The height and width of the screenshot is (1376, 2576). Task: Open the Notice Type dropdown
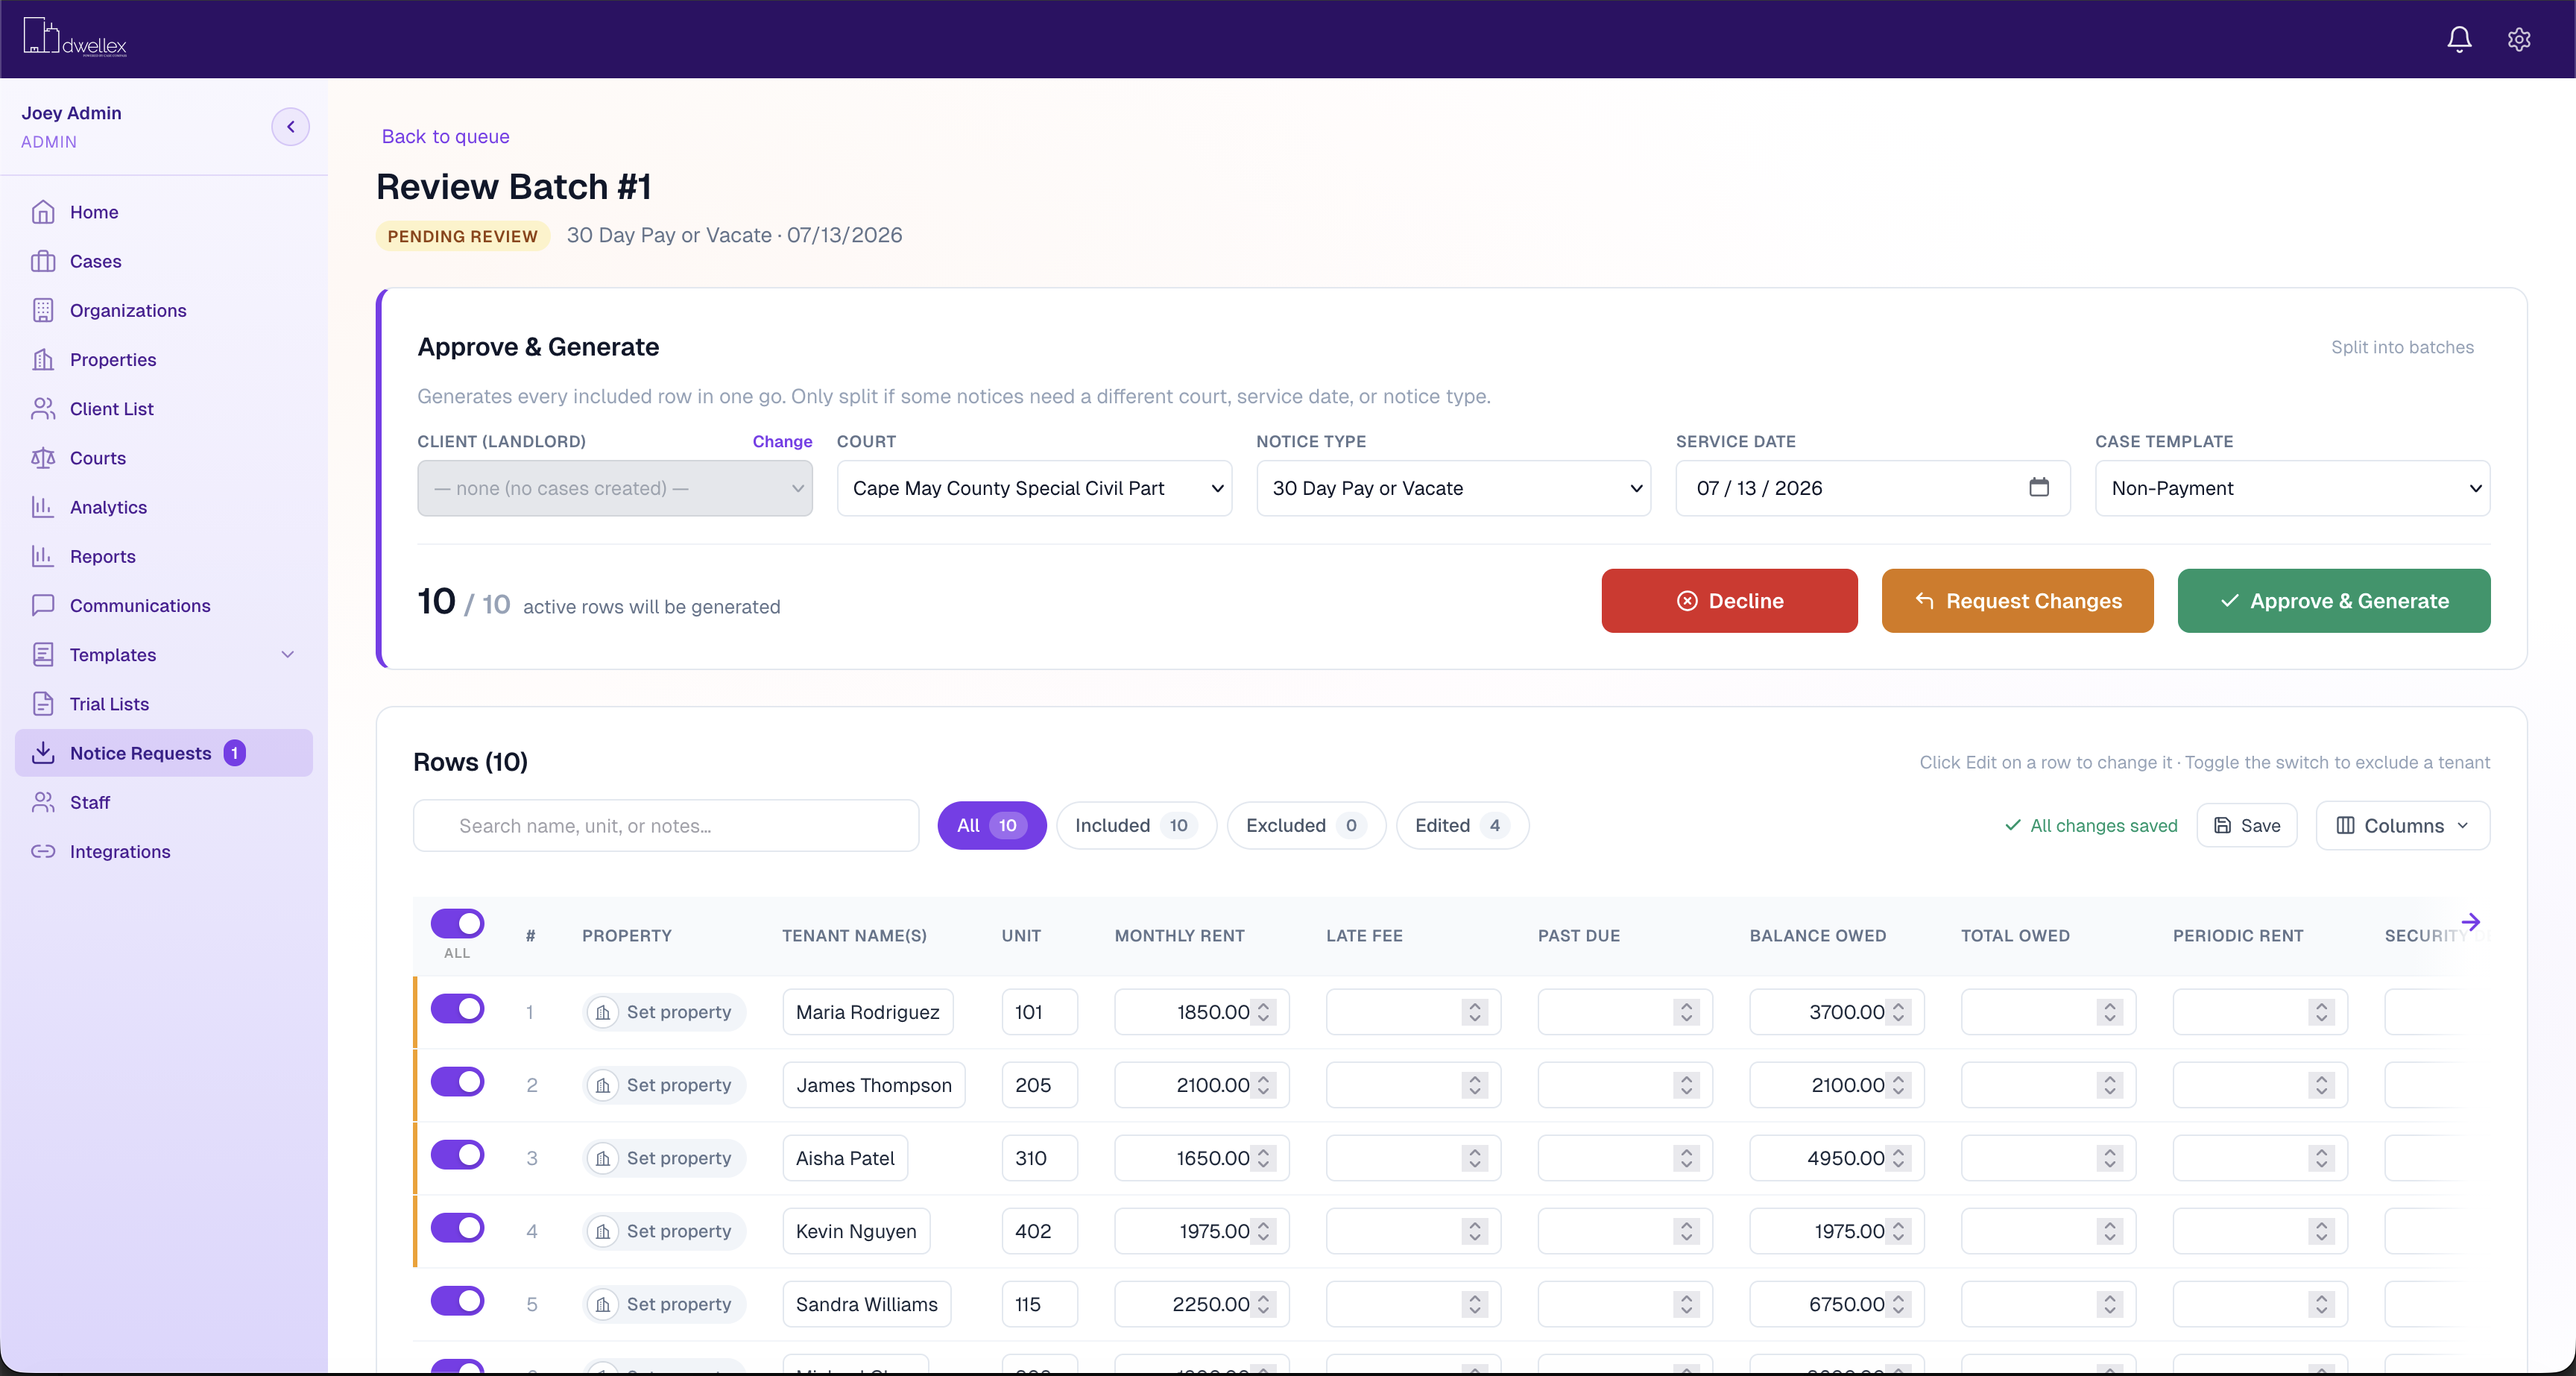click(x=1453, y=488)
